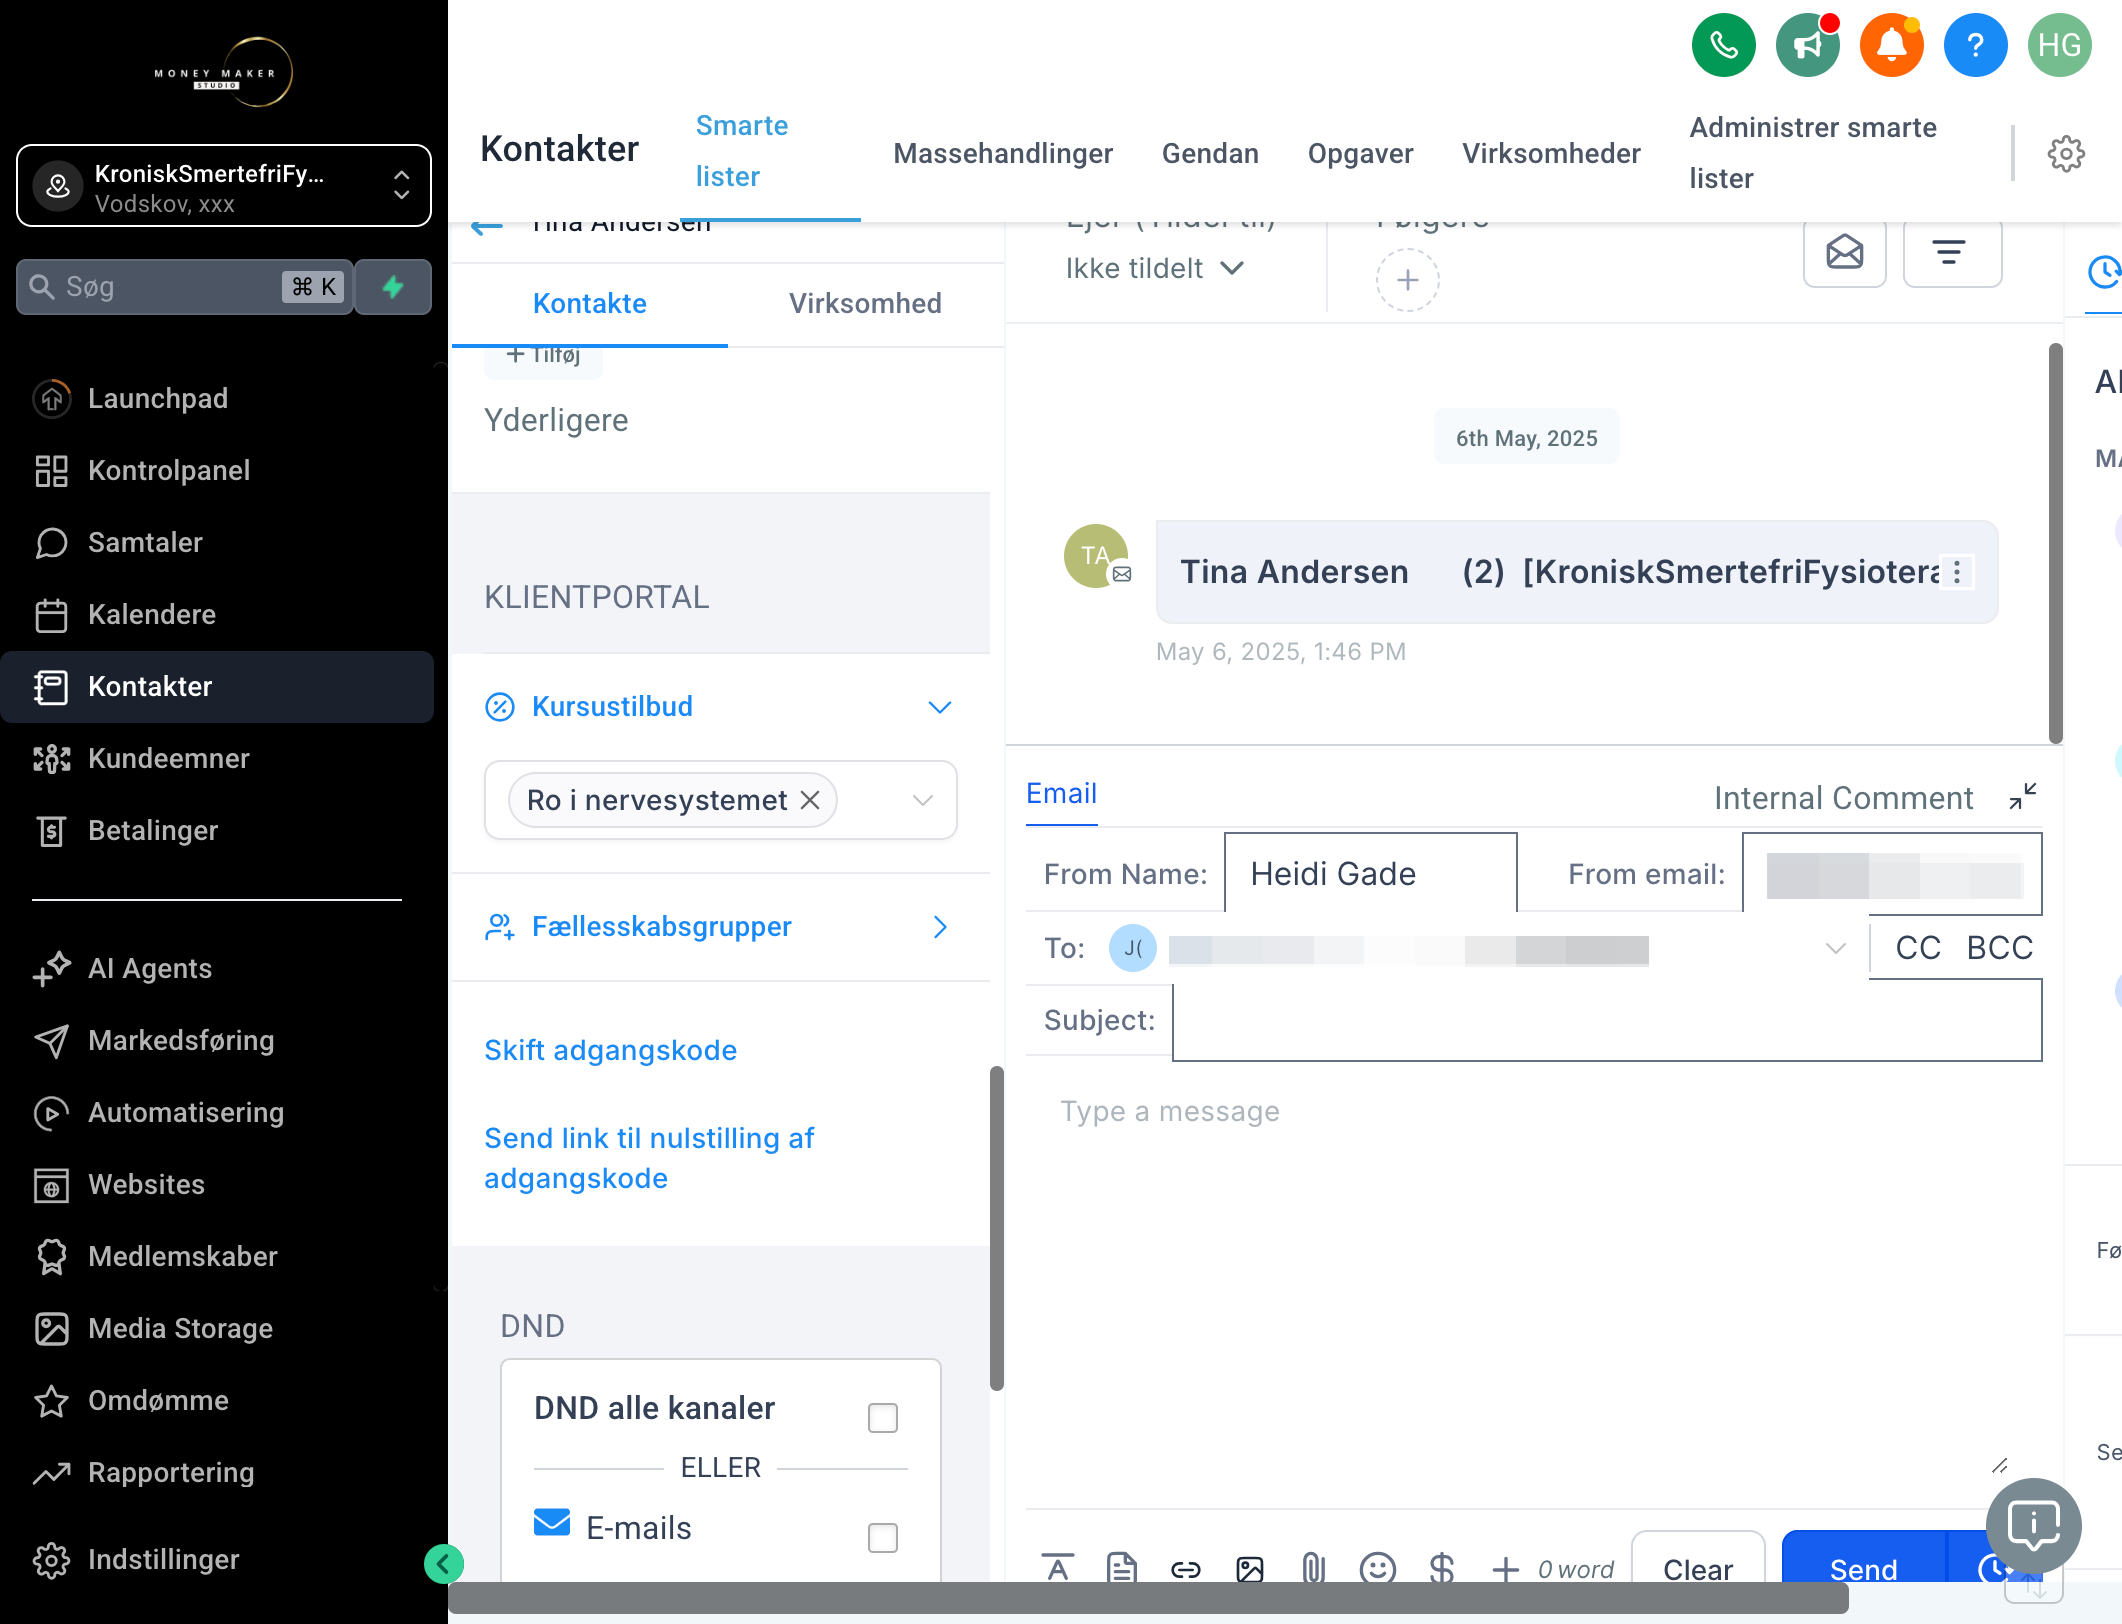Open the HG user avatar menu
2122x1624 pixels.
click(2059, 45)
